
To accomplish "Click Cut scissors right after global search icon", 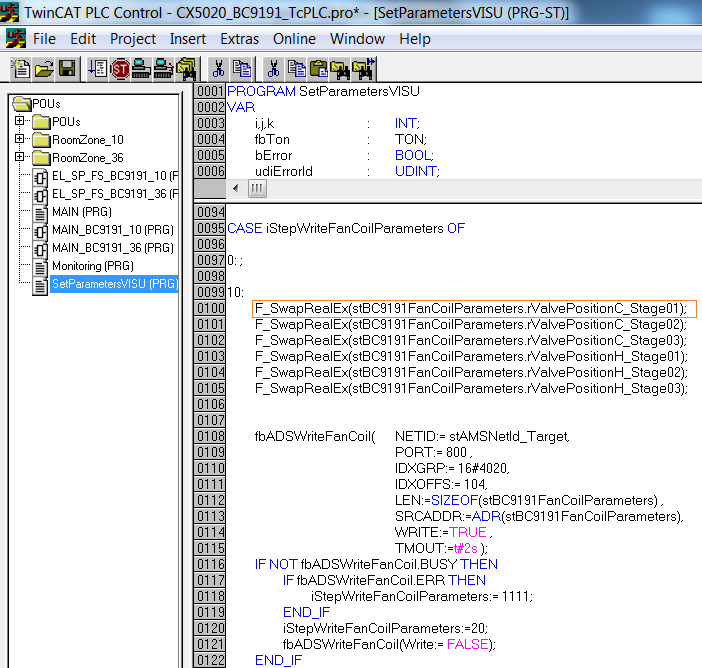I will (x=218, y=69).
